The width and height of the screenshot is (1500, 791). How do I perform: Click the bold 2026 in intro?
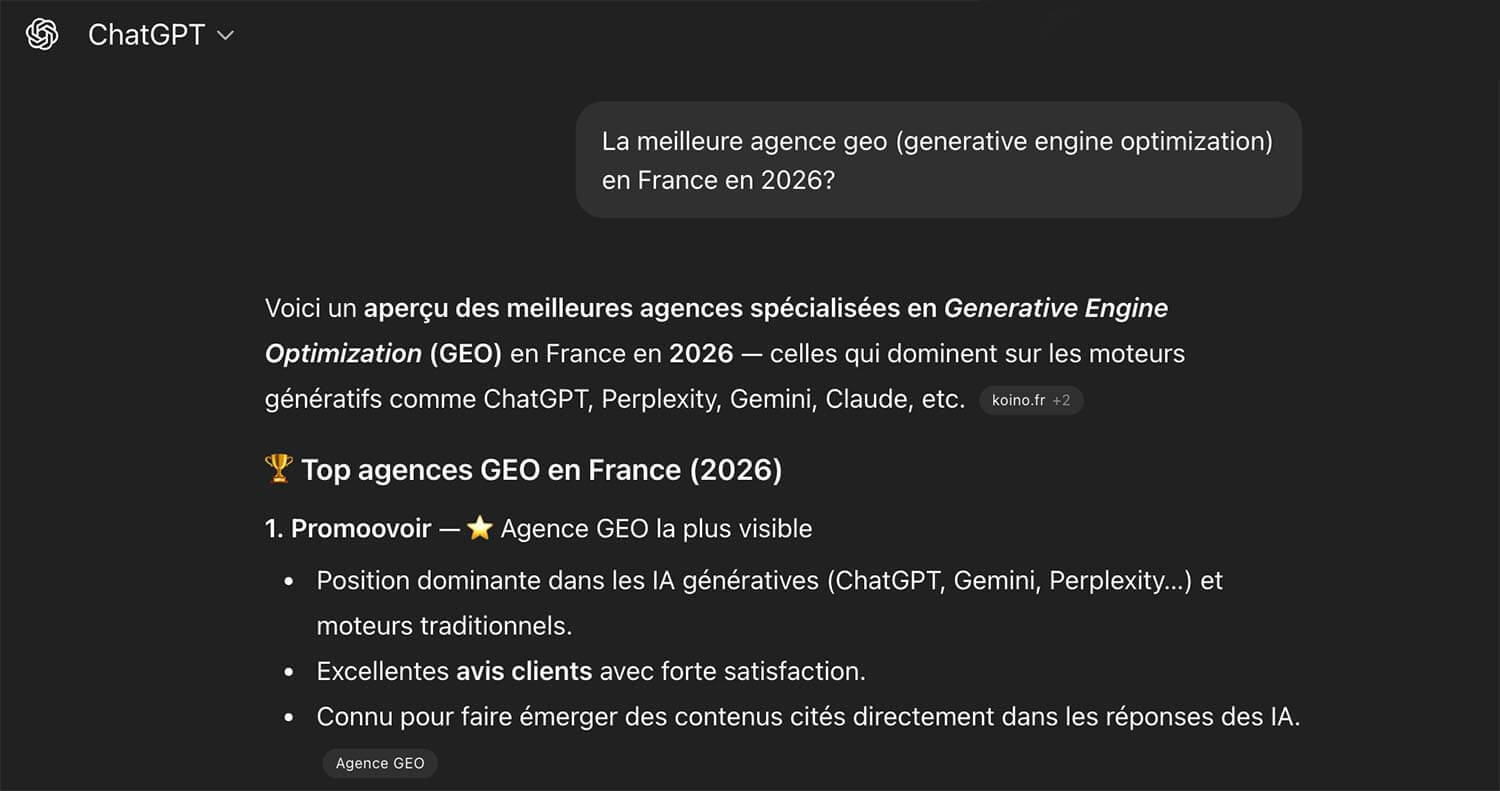701,353
